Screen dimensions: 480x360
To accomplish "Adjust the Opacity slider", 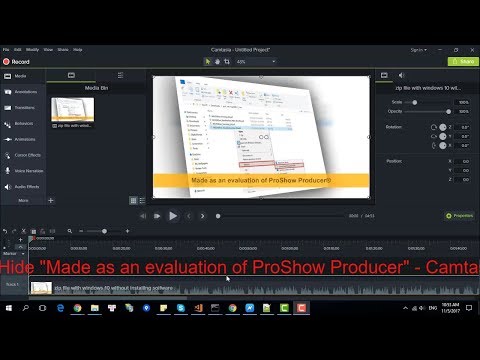I will [x=449, y=111].
